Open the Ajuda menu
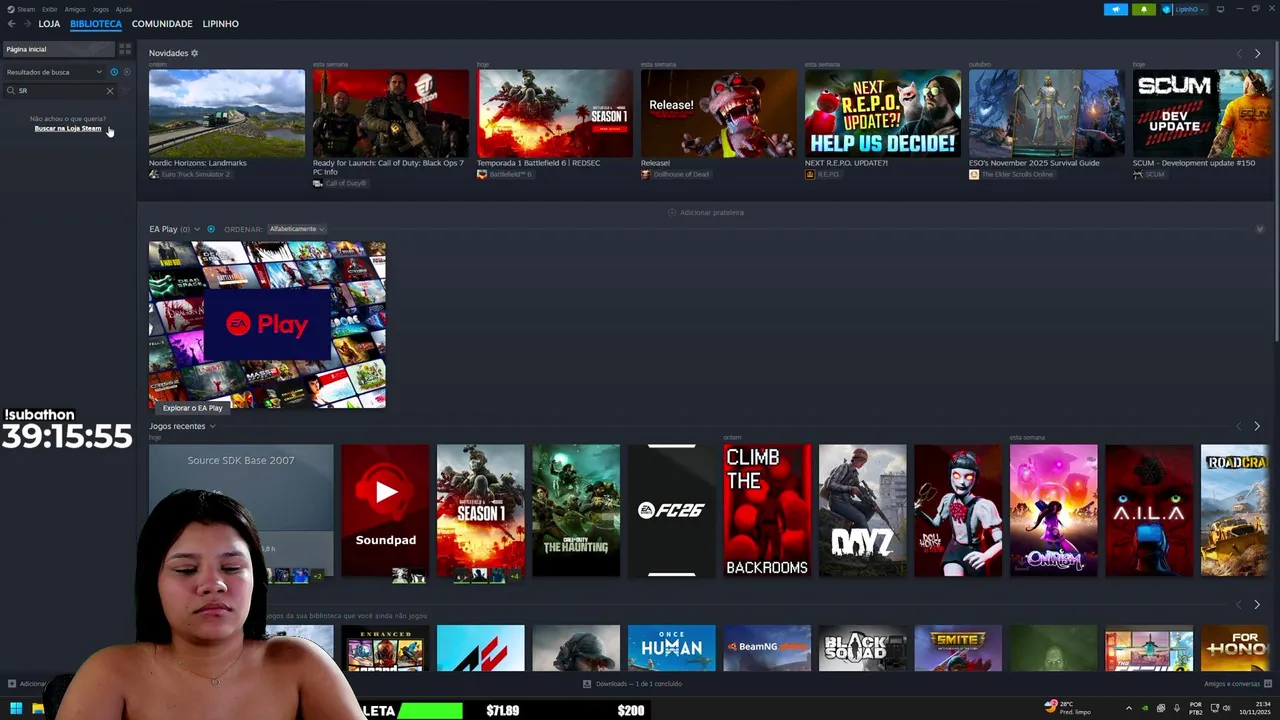Screen dimensions: 1280x720 (x=124, y=9)
